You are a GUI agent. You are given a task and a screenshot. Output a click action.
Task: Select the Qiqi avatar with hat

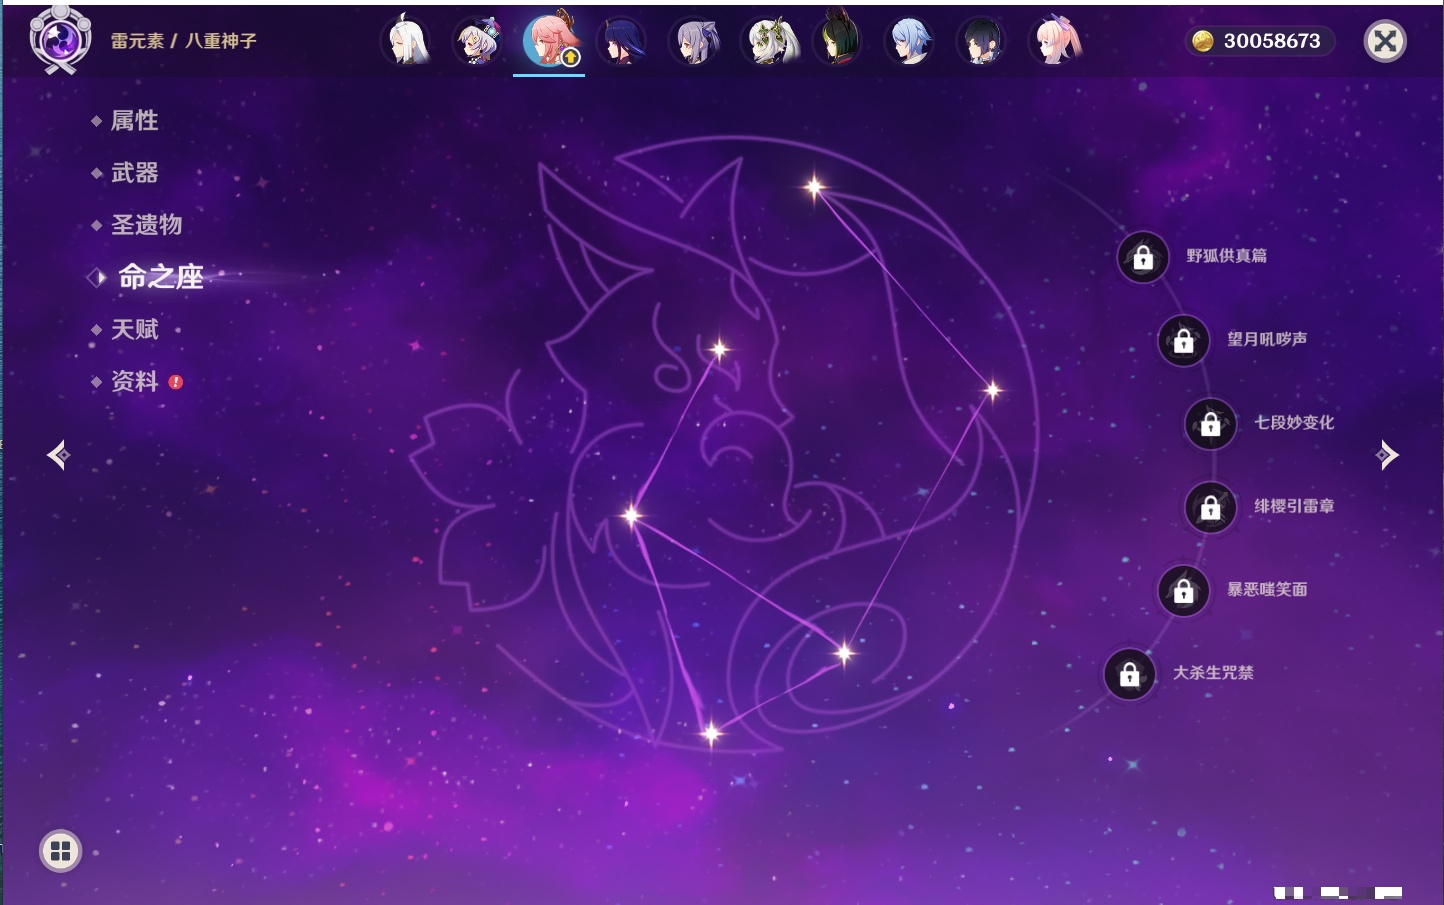478,42
